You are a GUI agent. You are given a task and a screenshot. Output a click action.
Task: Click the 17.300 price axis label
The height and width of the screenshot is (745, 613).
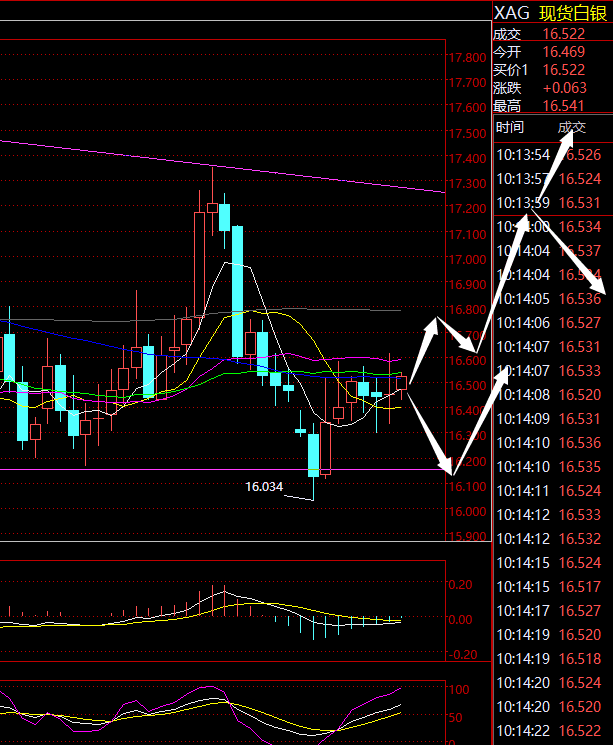(468, 184)
